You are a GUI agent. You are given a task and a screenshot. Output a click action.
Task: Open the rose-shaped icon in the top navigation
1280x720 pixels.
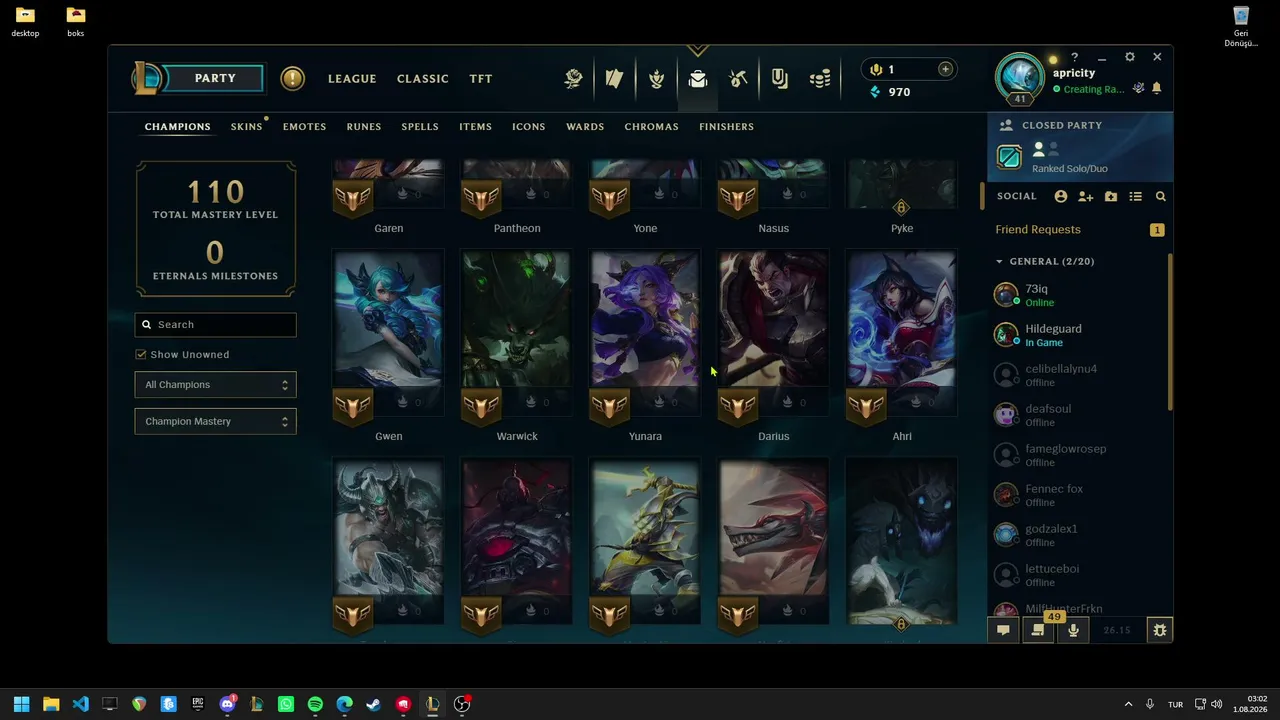click(x=574, y=79)
